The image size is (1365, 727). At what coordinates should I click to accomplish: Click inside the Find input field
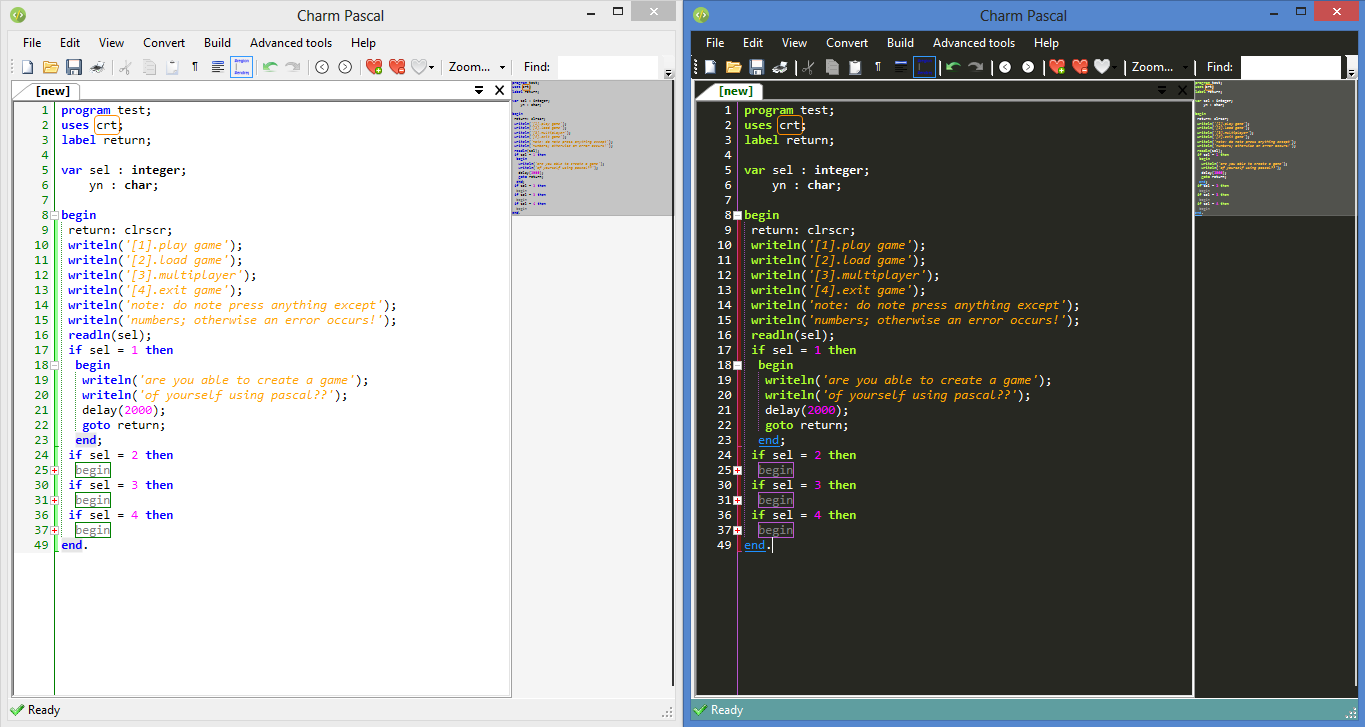pos(605,66)
